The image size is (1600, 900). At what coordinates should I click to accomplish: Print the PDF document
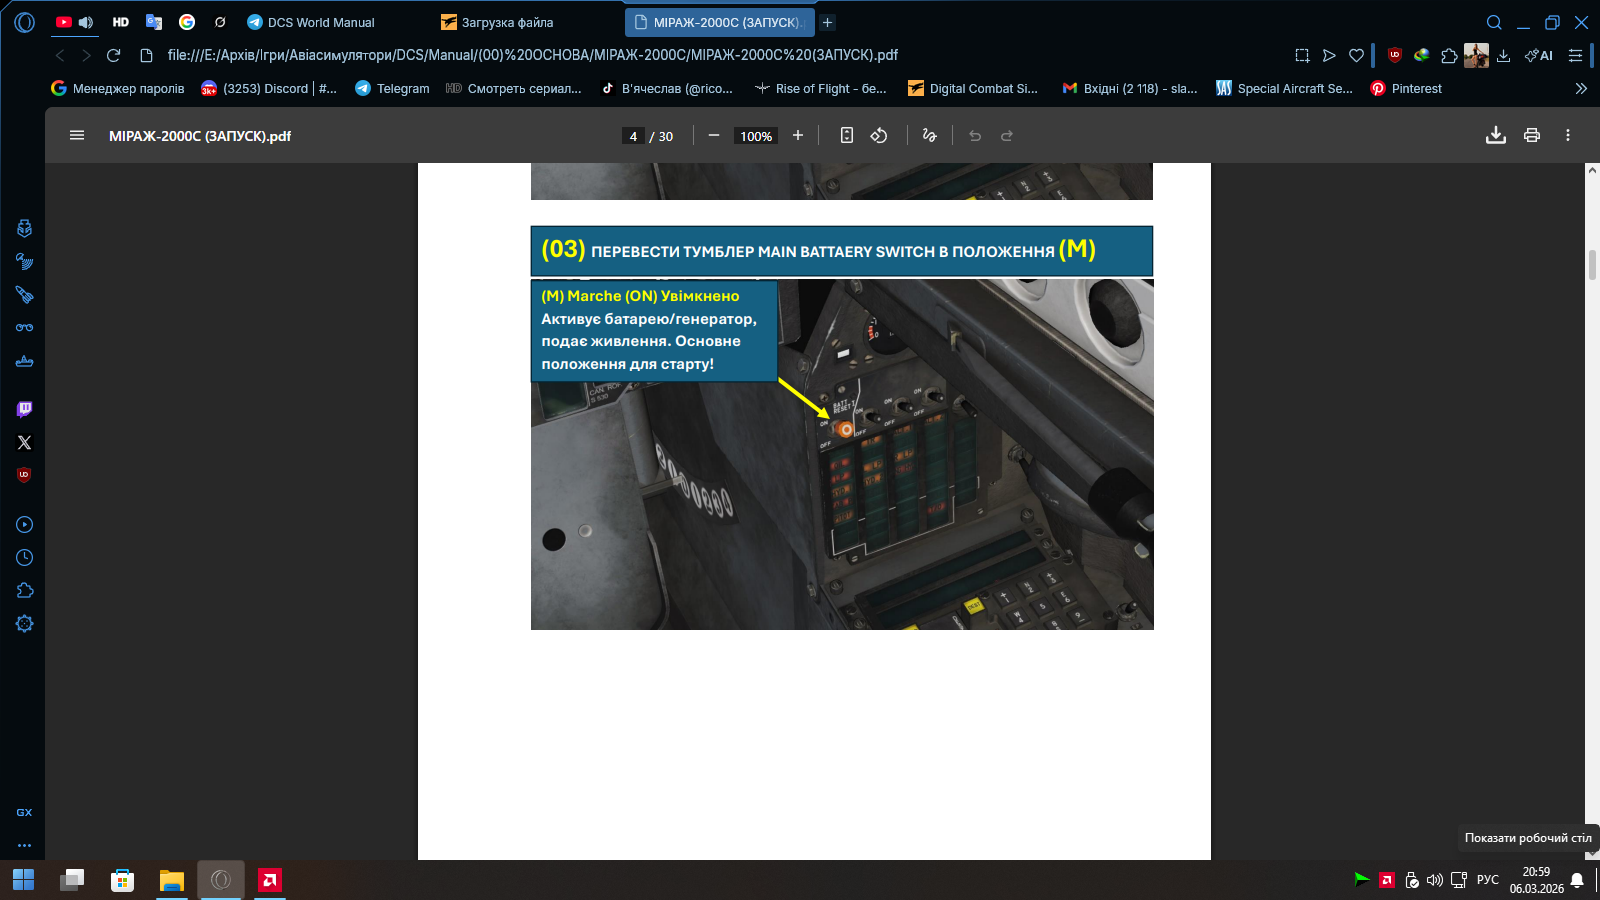(x=1531, y=136)
